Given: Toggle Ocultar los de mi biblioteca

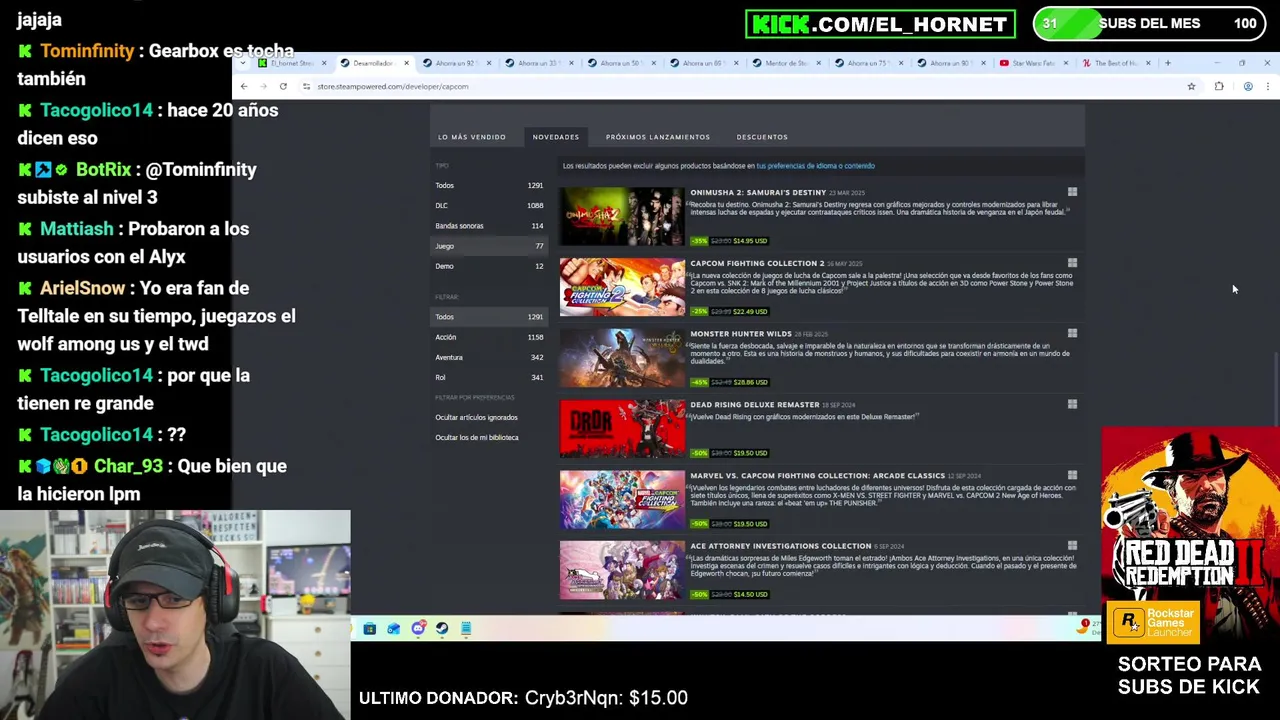Looking at the screenshot, I should (476, 438).
